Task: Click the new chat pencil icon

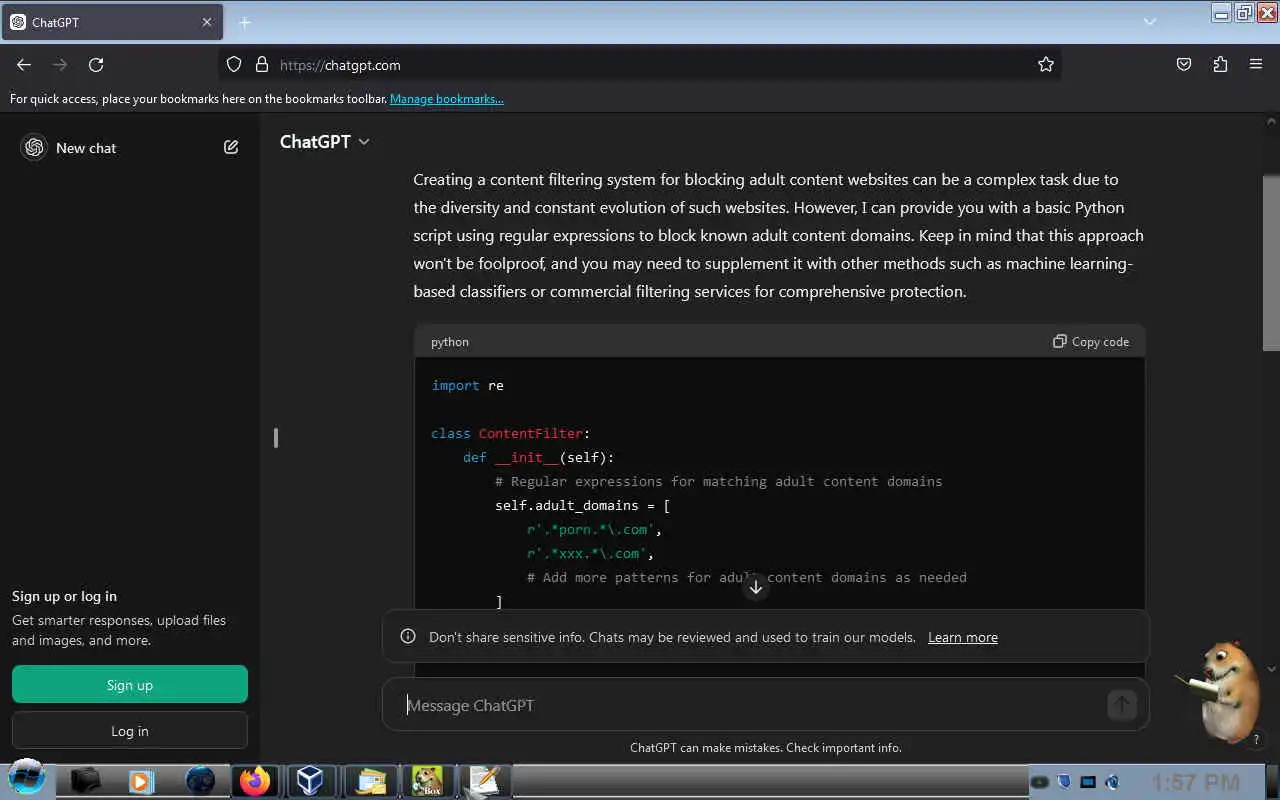Action: 231,147
